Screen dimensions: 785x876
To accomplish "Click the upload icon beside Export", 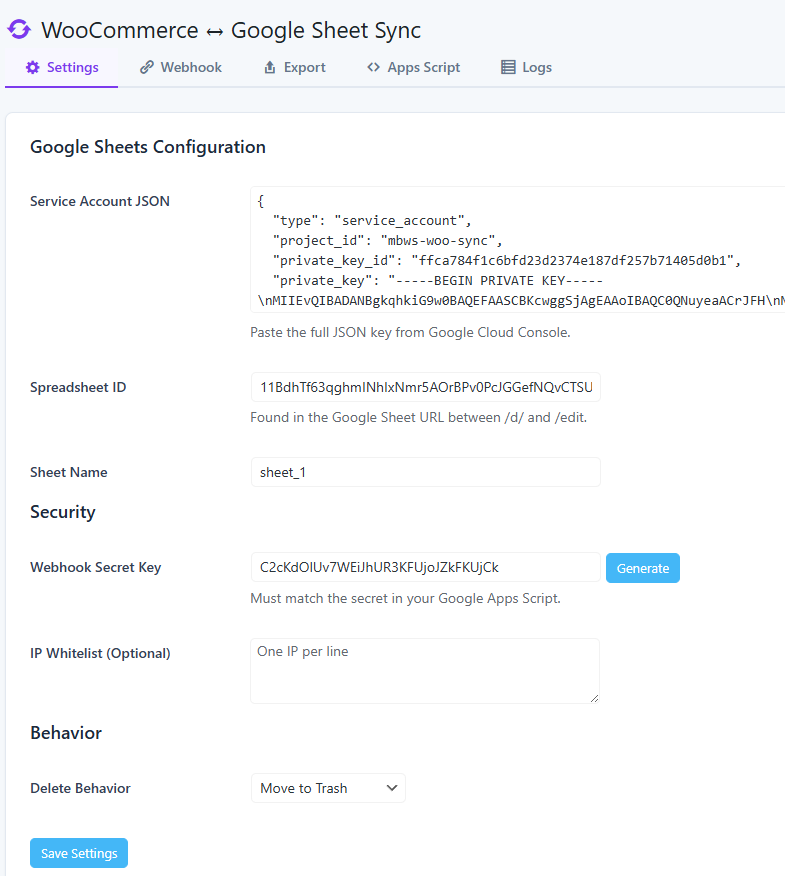I will [270, 68].
